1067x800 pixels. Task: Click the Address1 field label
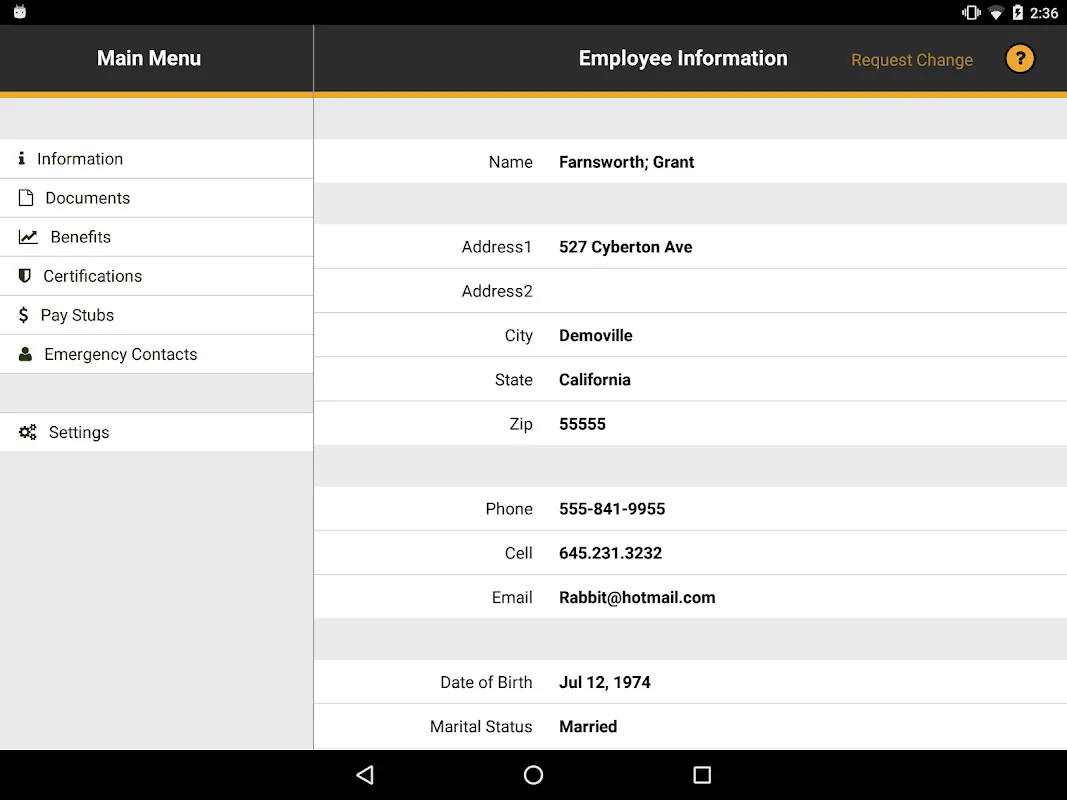pyautogui.click(x=497, y=247)
